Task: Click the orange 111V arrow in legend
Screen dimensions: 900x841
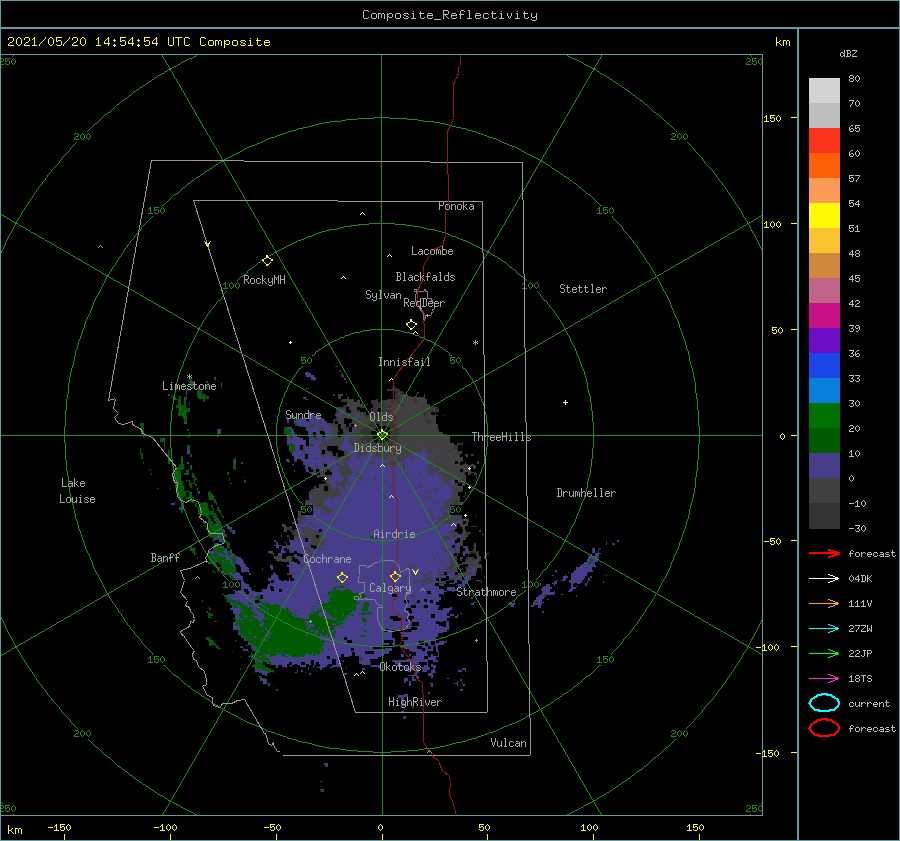Action: [x=824, y=603]
